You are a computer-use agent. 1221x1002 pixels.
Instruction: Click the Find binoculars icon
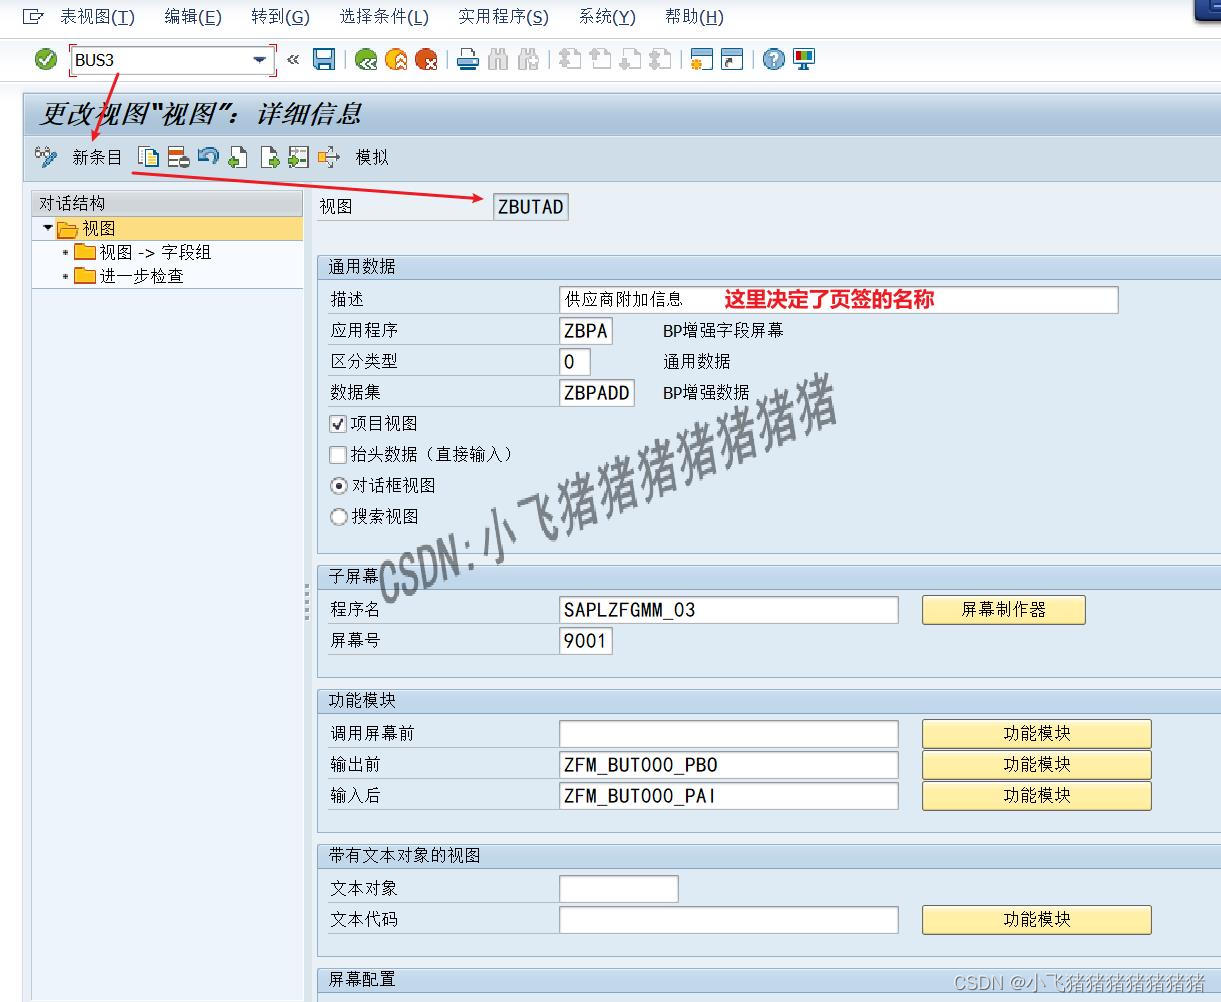(x=498, y=60)
